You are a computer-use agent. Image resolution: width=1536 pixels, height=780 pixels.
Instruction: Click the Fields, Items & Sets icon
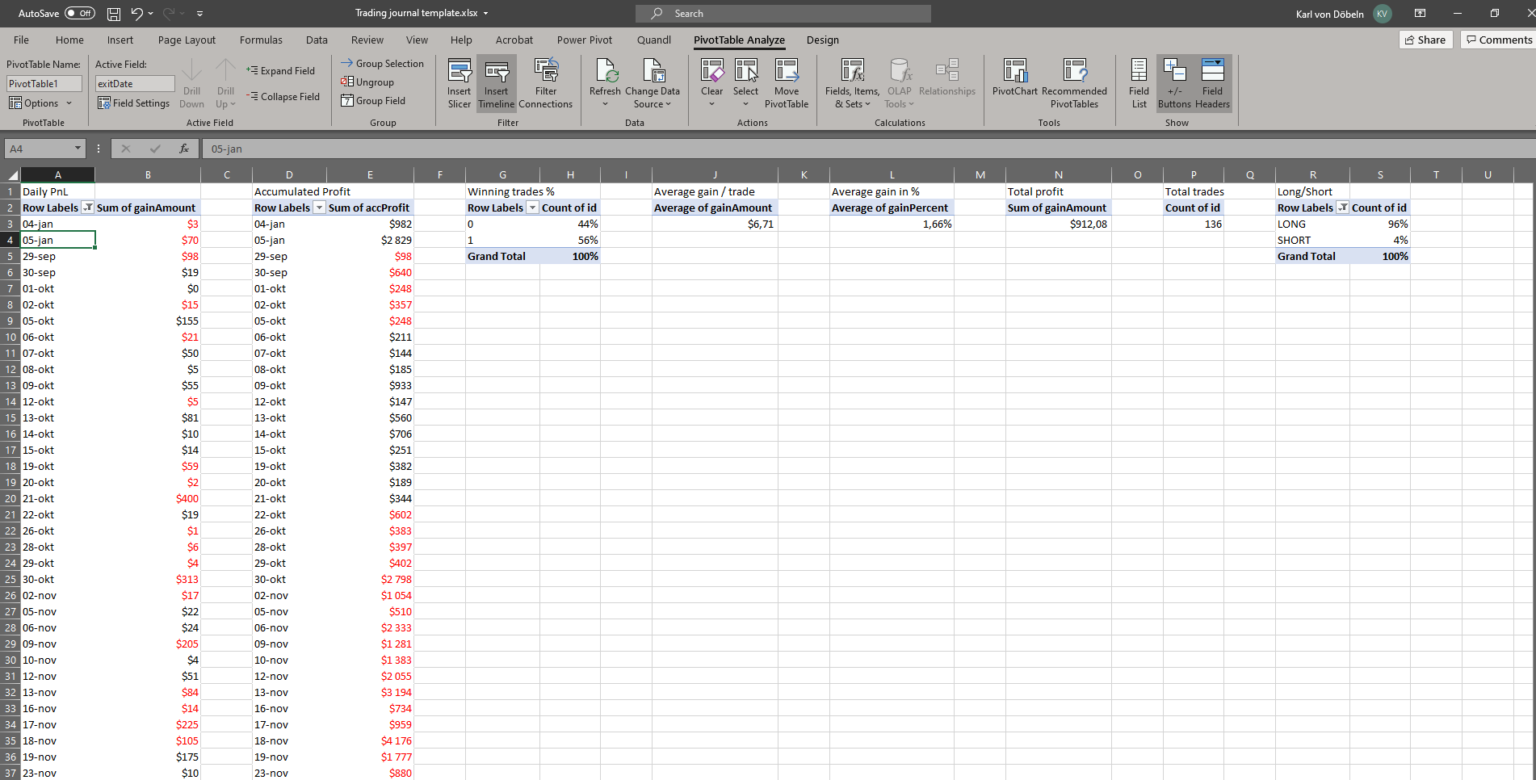coord(851,83)
